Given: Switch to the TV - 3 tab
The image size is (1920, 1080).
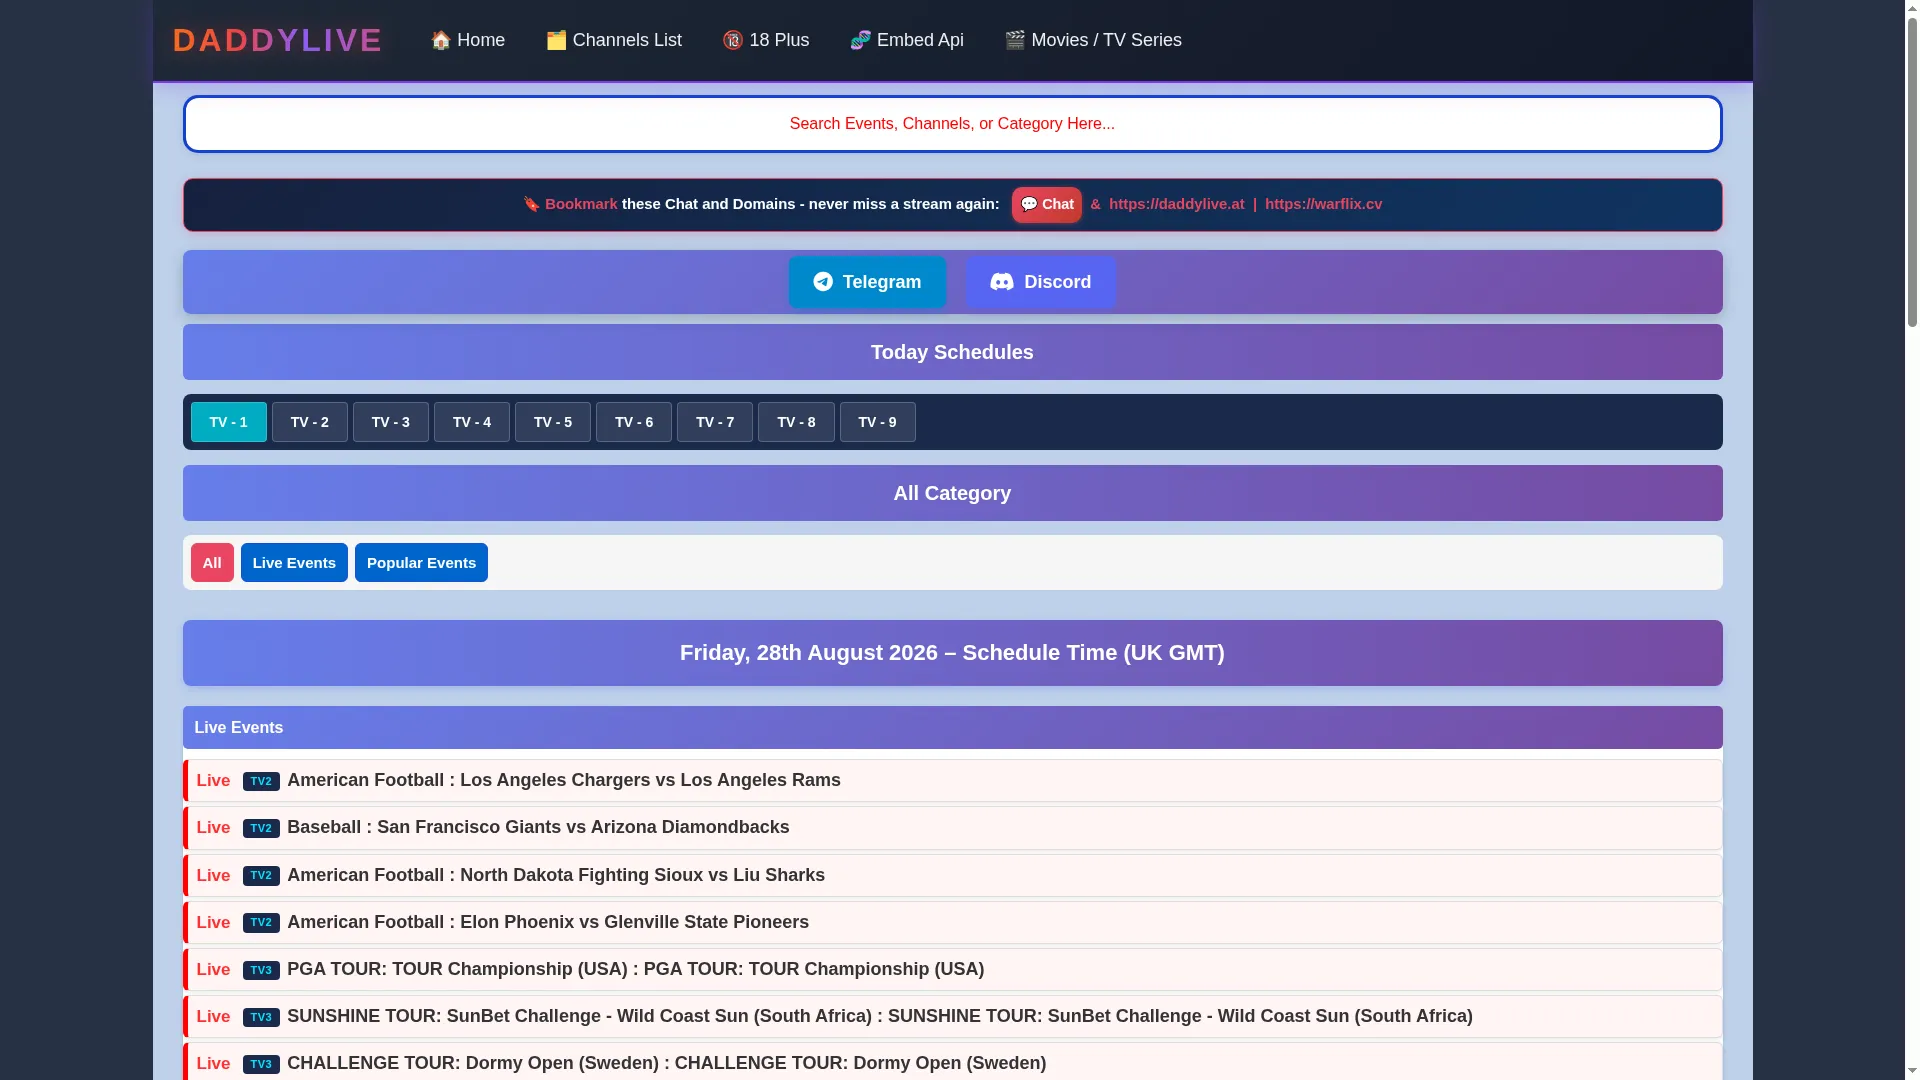Looking at the screenshot, I should (391, 422).
